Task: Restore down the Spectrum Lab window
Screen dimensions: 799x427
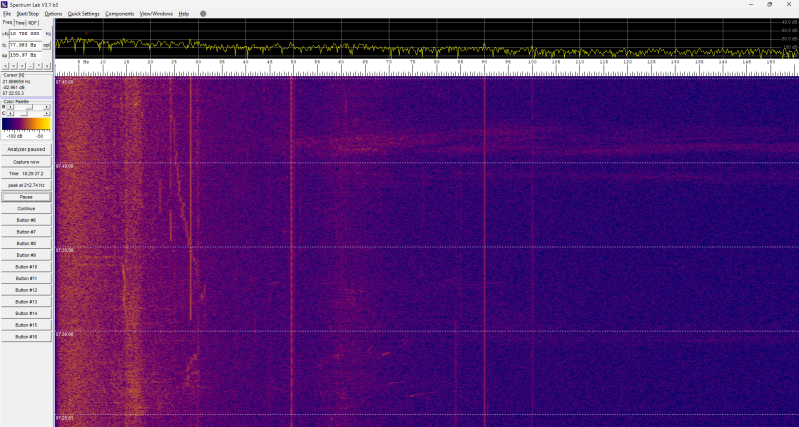Action: [x=769, y=5]
